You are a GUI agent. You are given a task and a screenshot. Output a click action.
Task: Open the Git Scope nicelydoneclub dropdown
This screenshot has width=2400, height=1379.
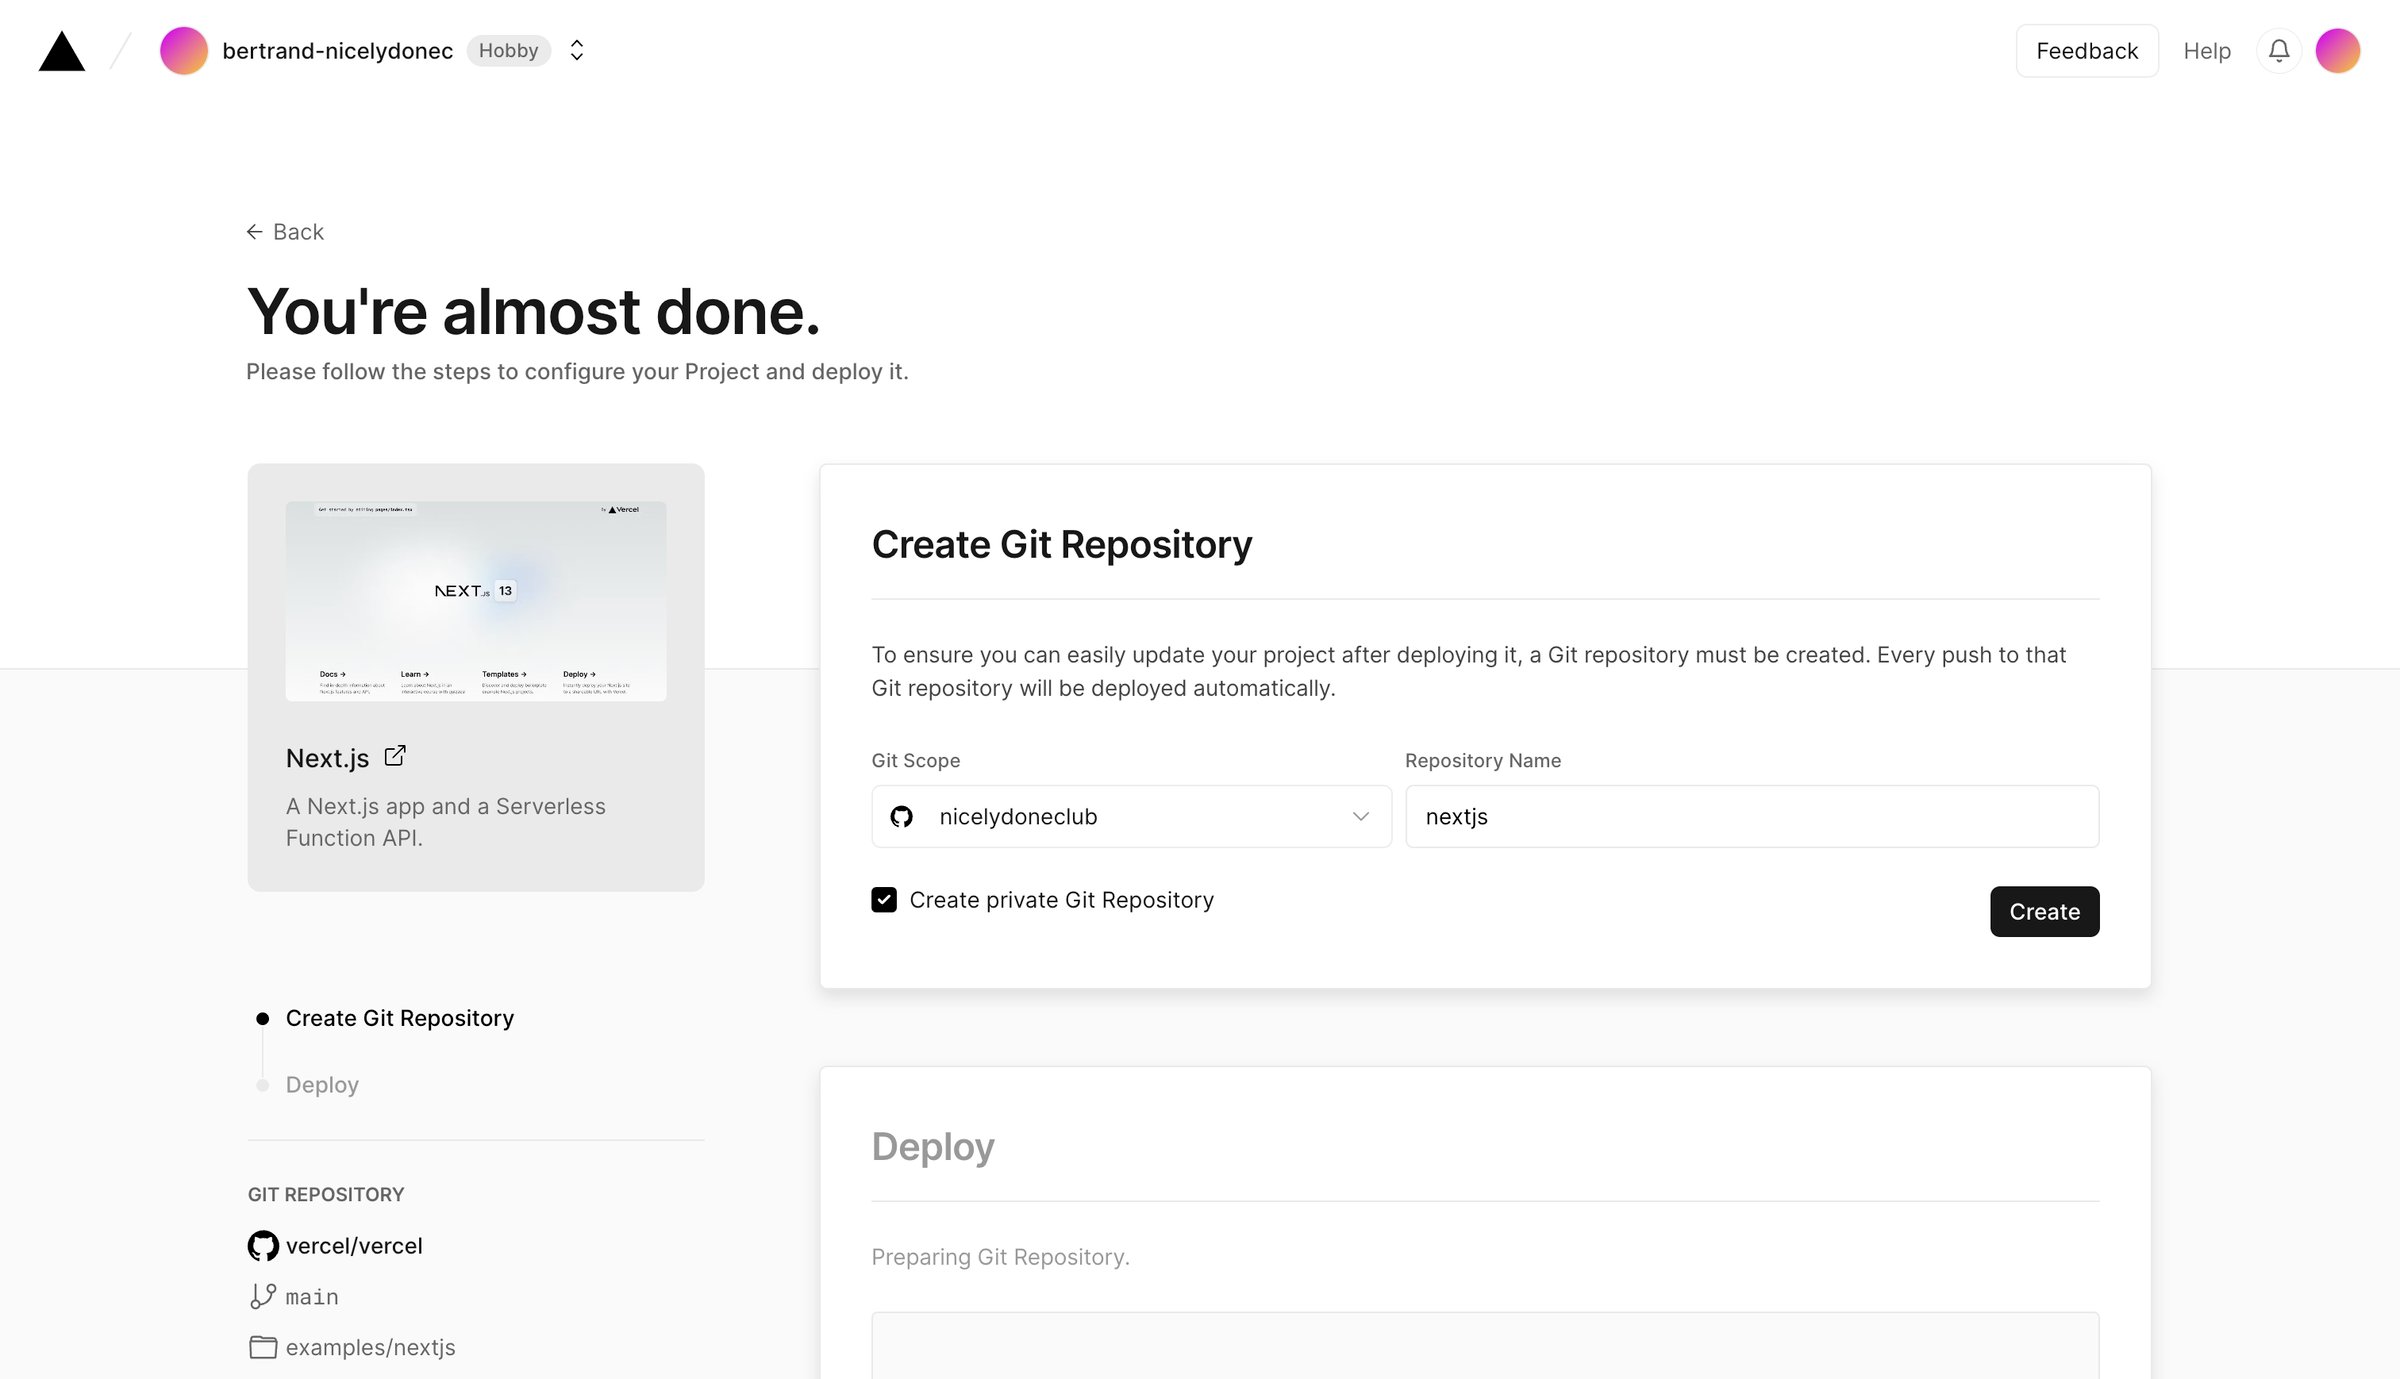(x=1131, y=817)
